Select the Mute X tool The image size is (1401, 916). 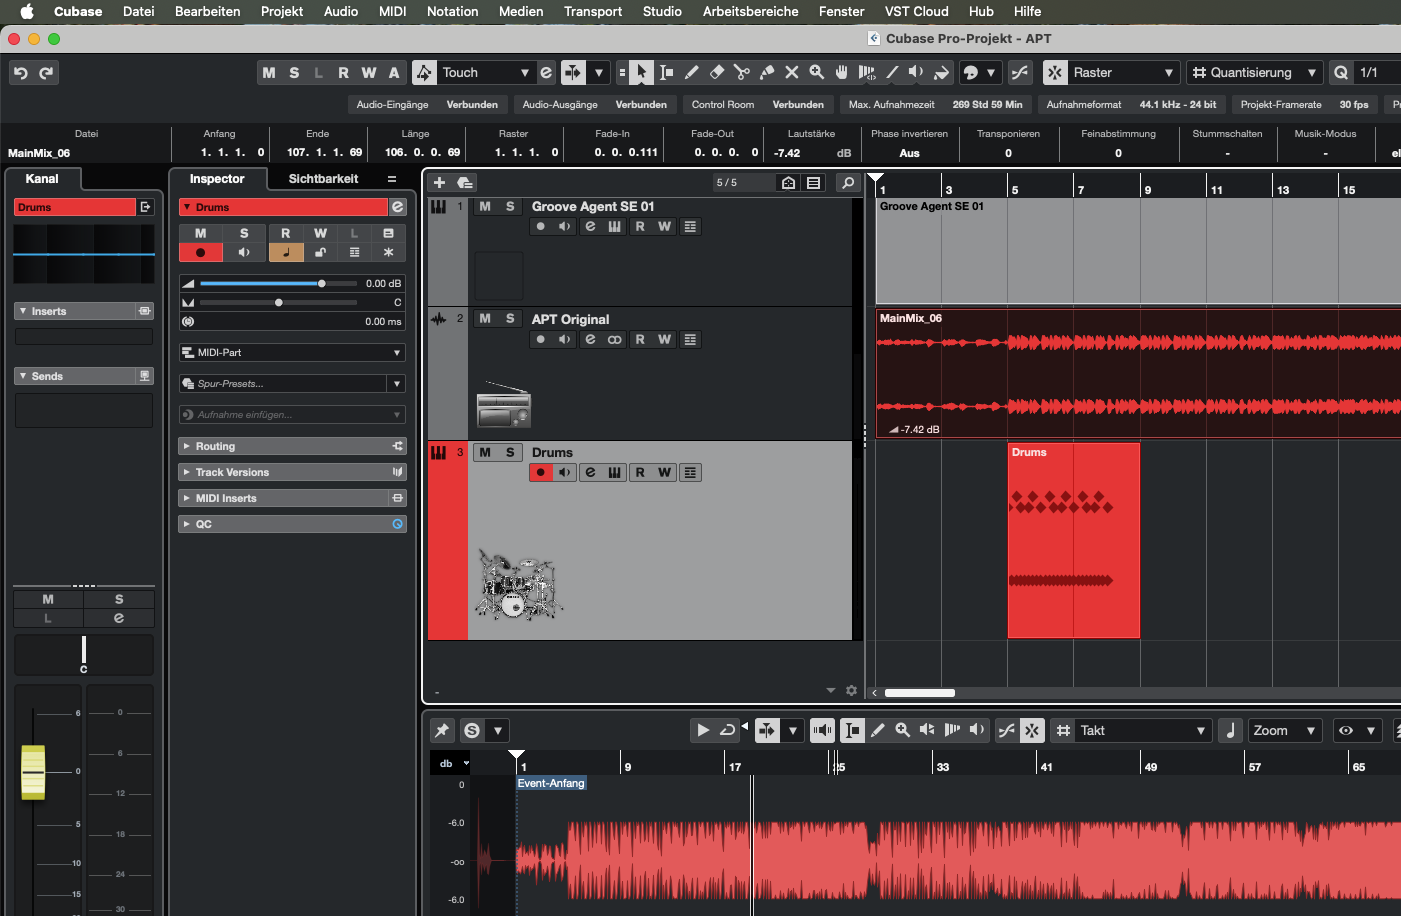point(792,72)
